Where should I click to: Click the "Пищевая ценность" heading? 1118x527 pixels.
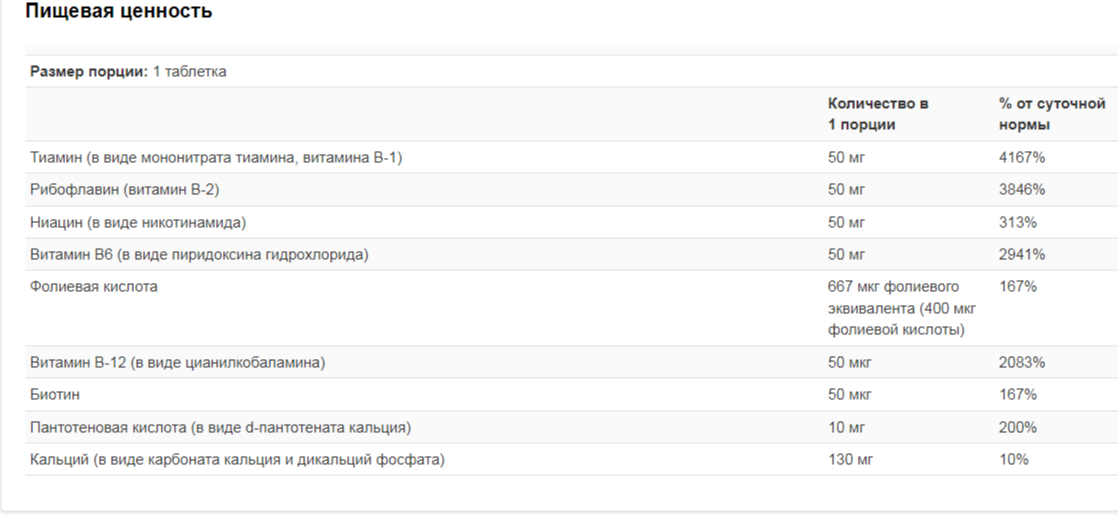[x=118, y=11]
